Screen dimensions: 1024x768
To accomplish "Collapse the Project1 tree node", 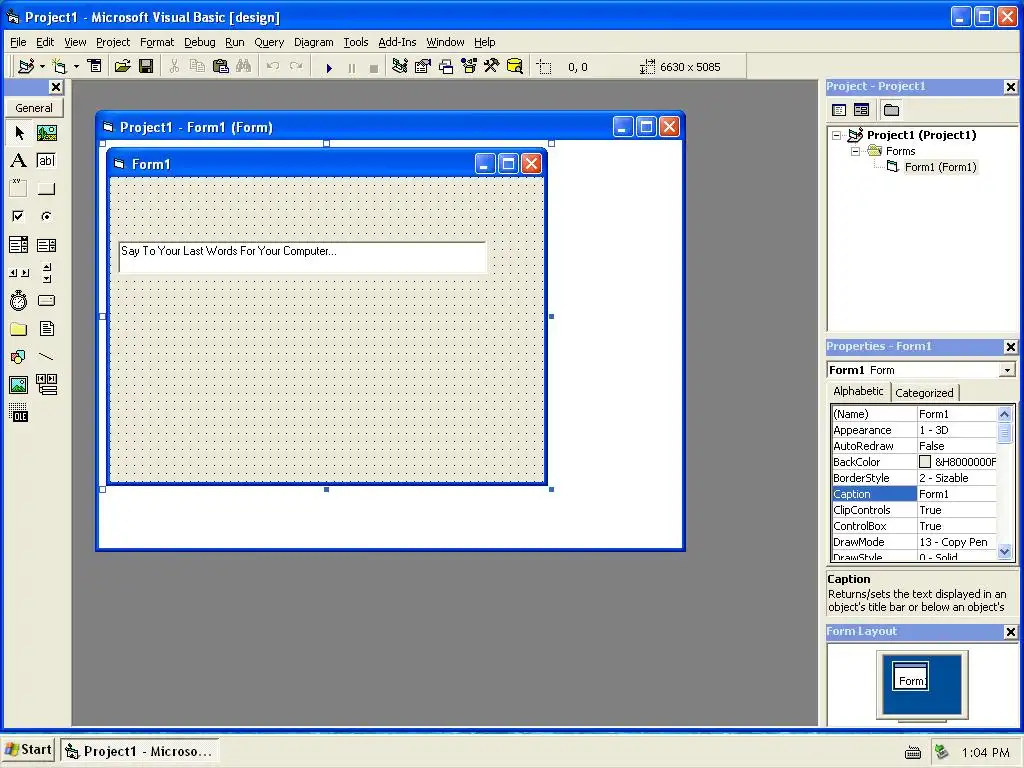I will tap(836, 136).
